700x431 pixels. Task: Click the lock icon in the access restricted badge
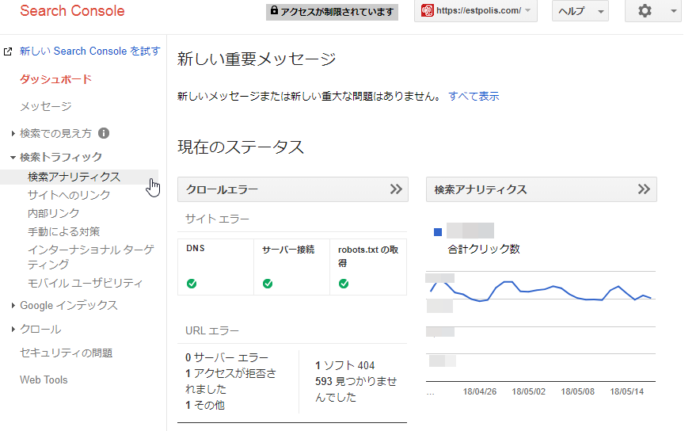coord(274,10)
